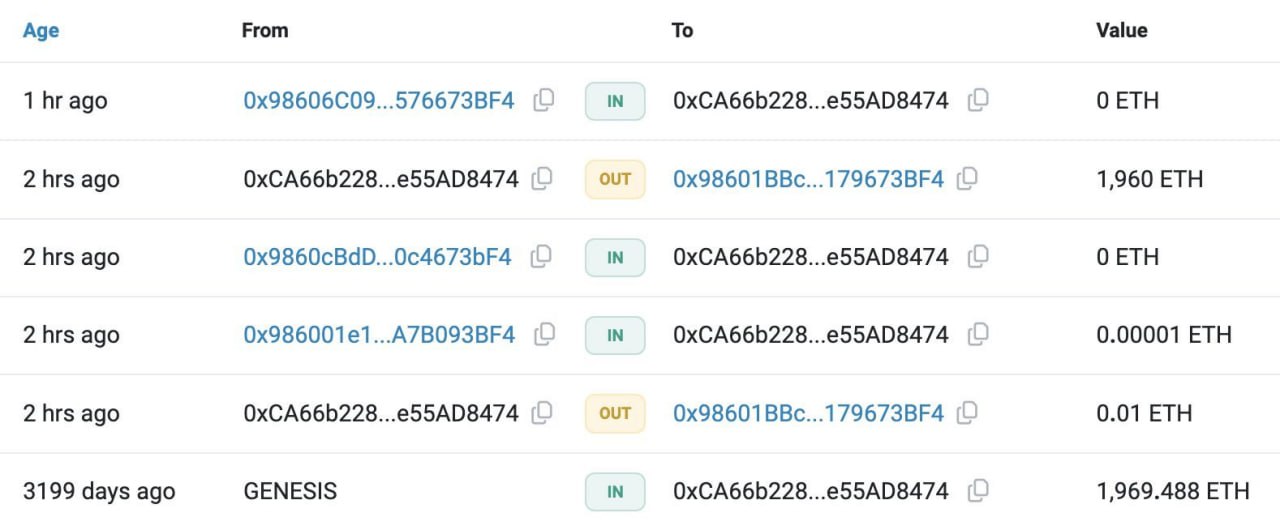Screen dimensions: 1280x530
Task: Click the OUT badge in the 1,960 ETH row
Action: 615,180
